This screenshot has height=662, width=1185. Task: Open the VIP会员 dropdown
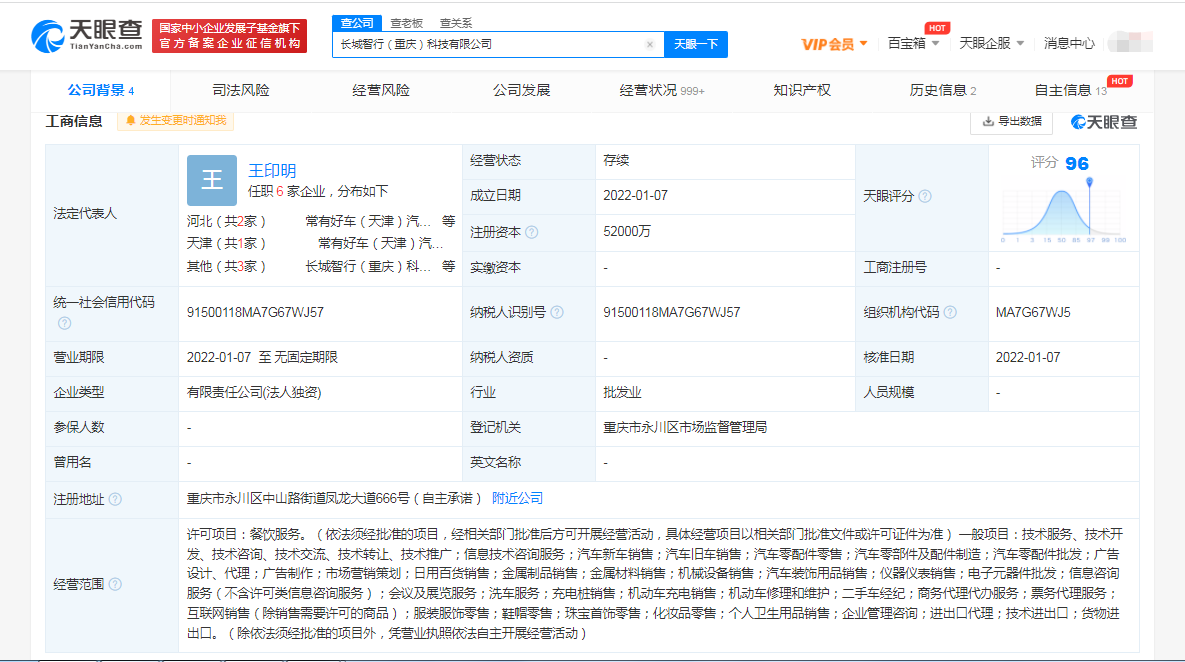834,44
